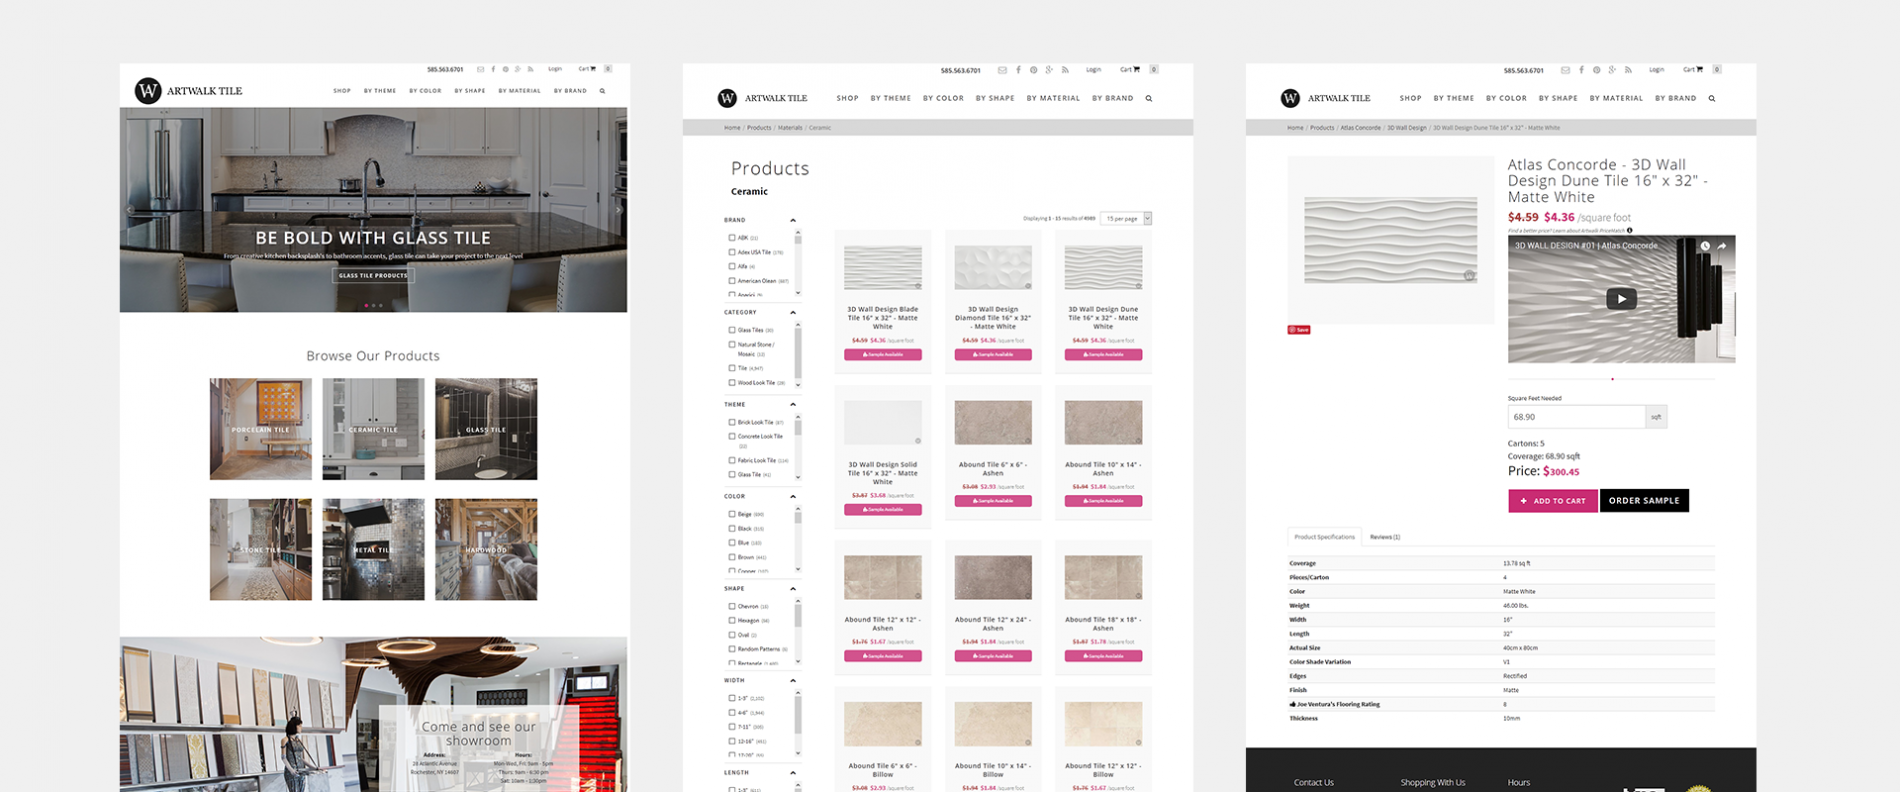Open the 3D Wall Design Diamond Tile product image

coord(993,268)
